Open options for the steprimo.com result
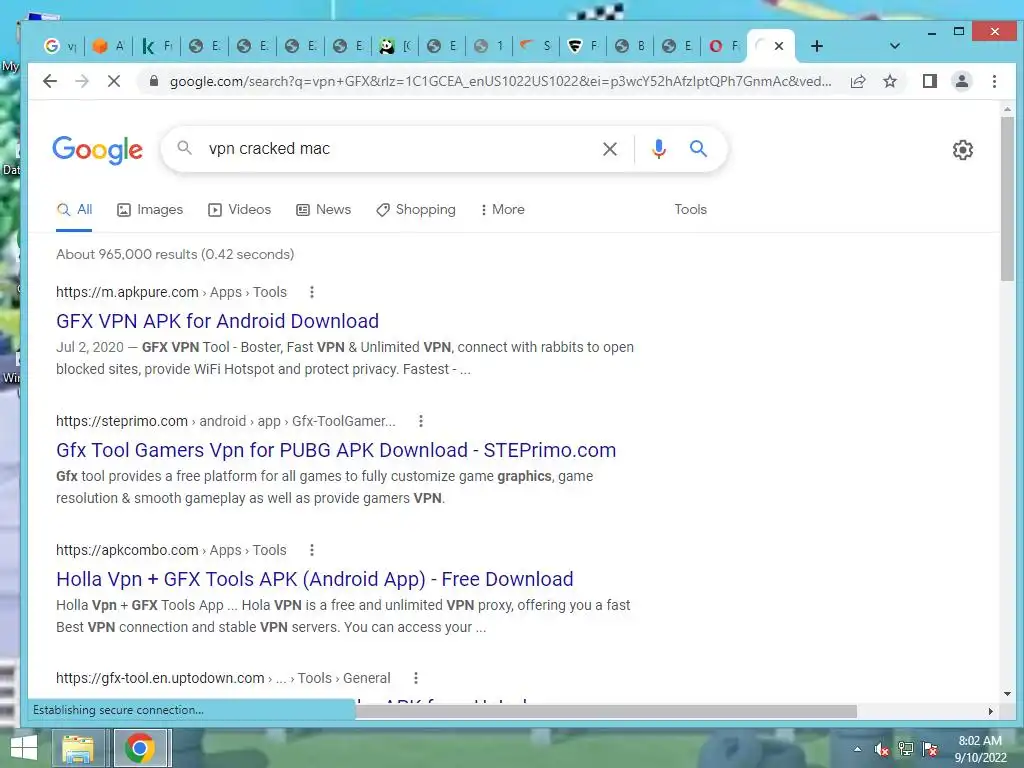Viewport: 1024px width, 768px height. 421,421
